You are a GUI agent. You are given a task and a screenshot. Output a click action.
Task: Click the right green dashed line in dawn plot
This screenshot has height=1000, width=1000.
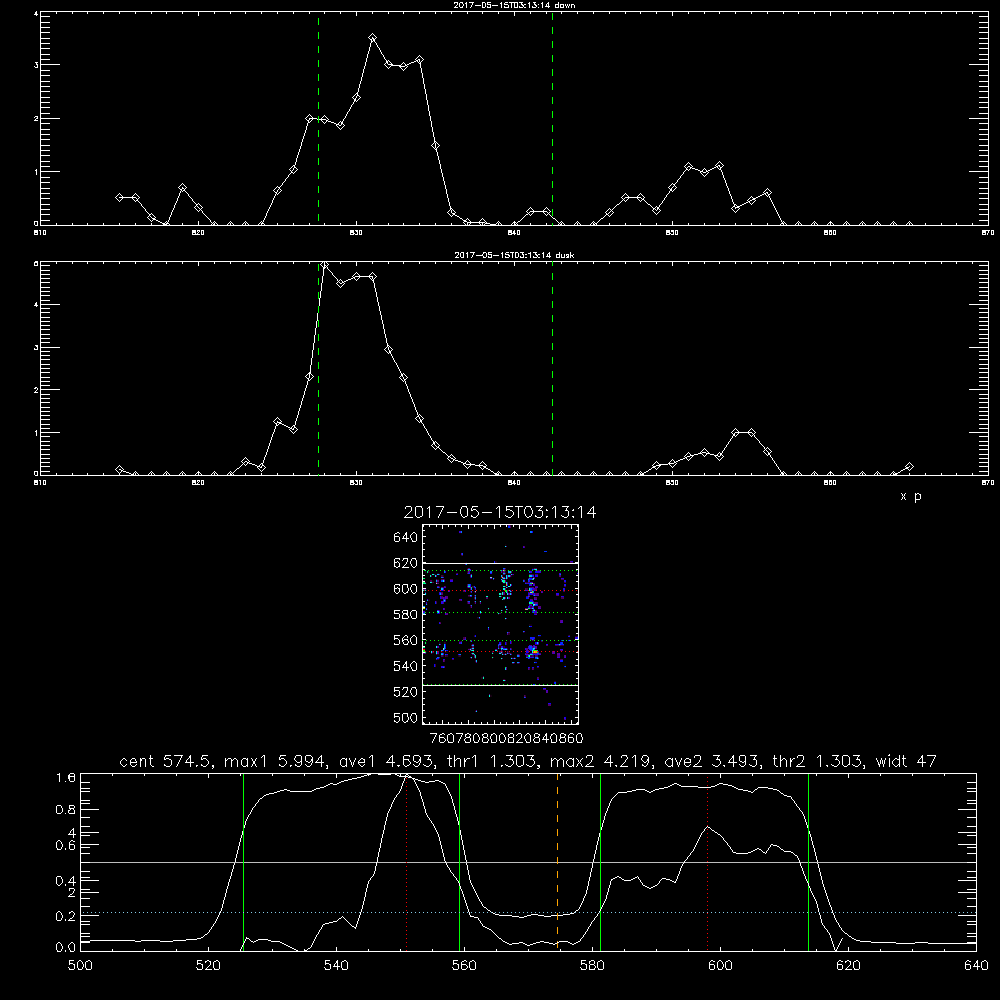[x=552, y=118]
